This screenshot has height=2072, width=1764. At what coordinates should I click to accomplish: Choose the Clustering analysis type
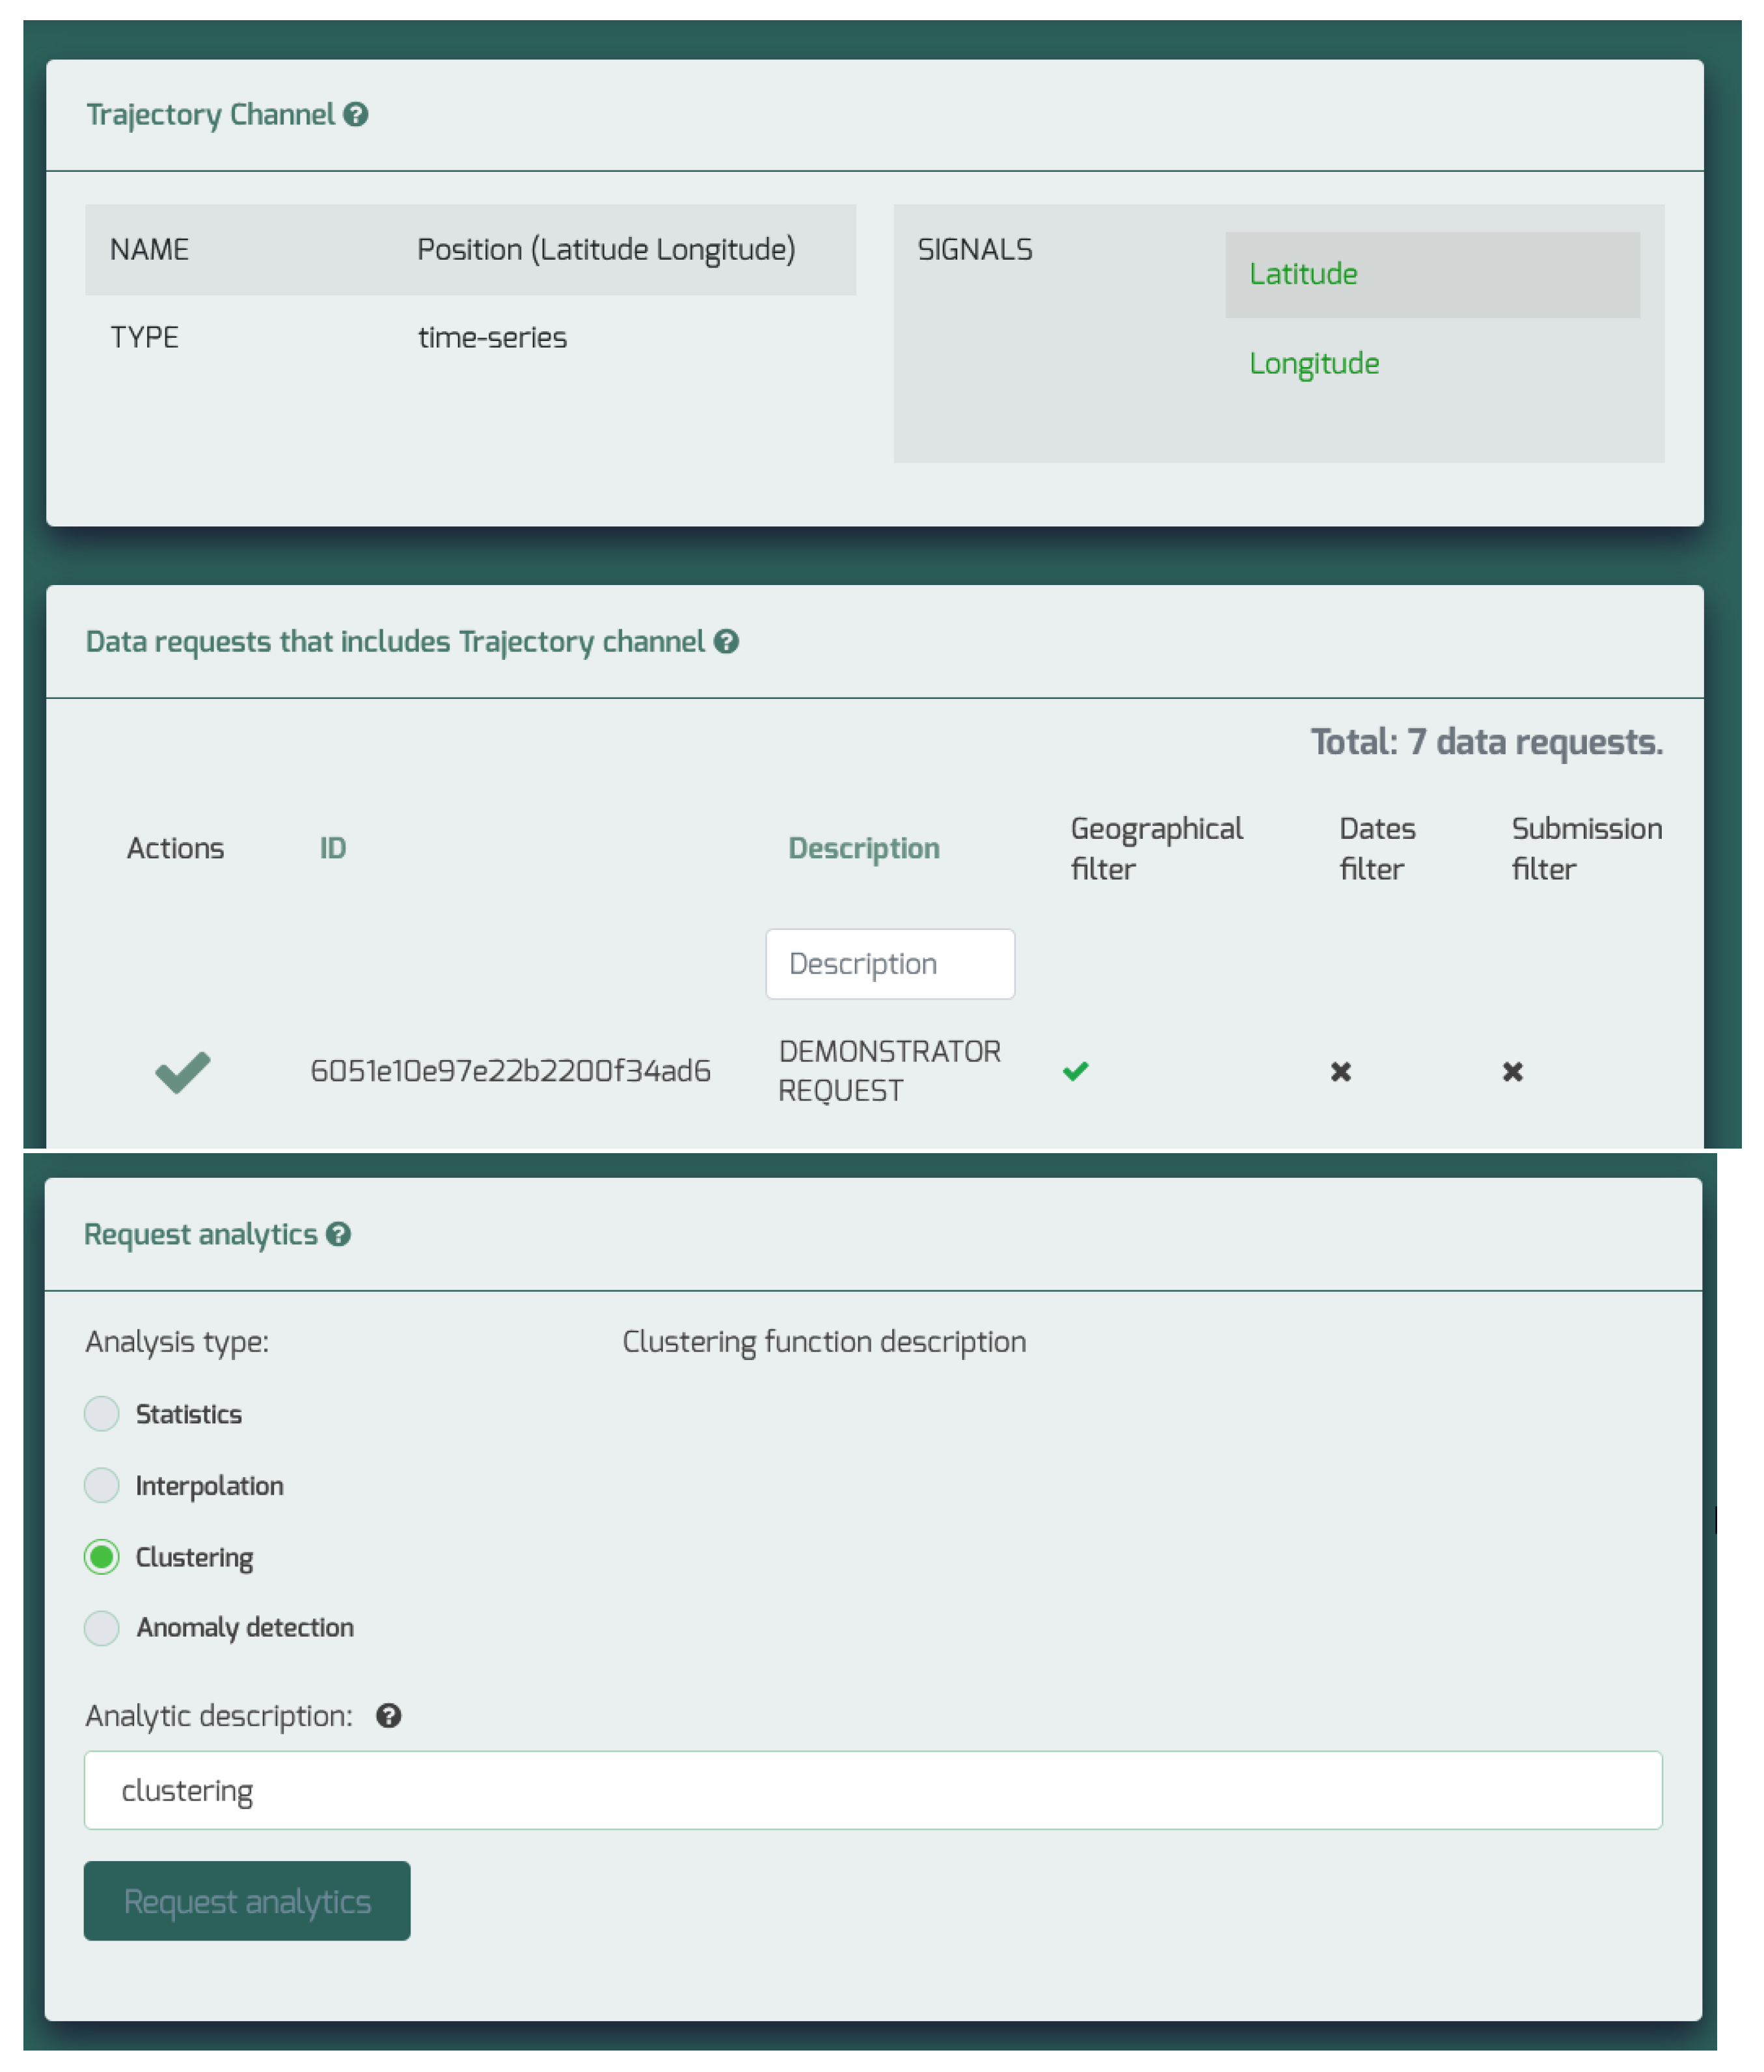tap(102, 1558)
